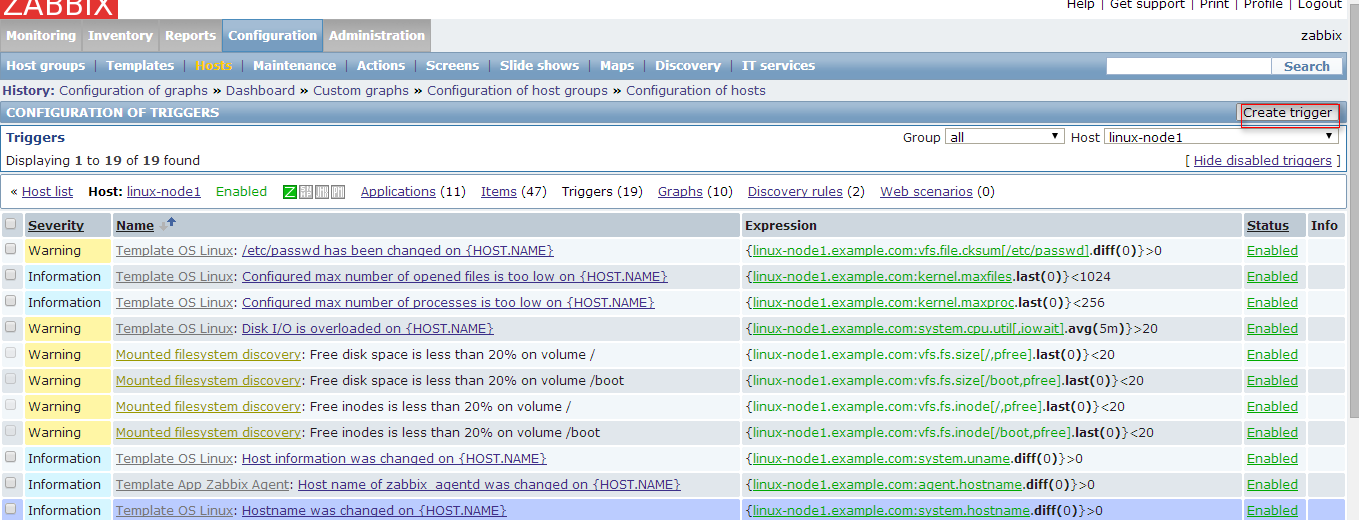The width and height of the screenshot is (1359, 520).
Task: Check the Disk I/O is overloaded trigger
Action: coord(10,328)
